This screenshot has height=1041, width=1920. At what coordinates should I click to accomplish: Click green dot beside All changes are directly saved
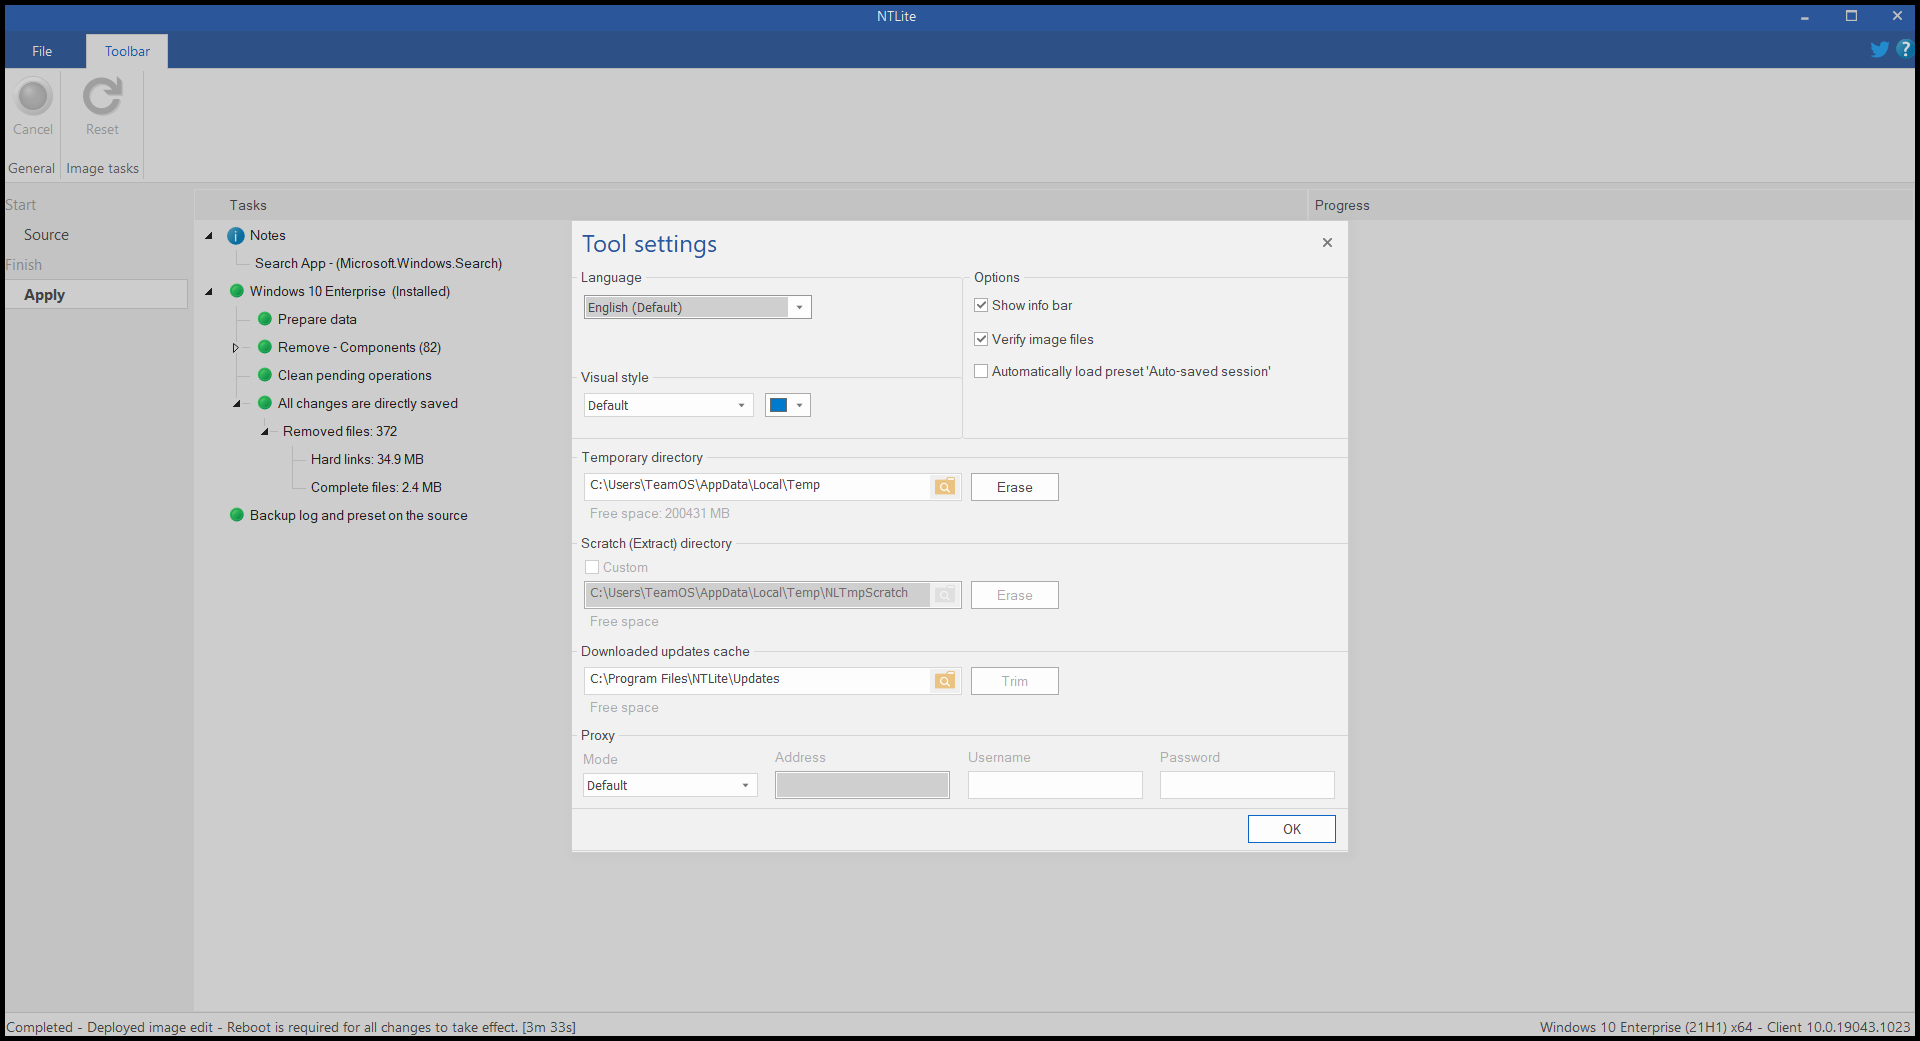[265, 403]
